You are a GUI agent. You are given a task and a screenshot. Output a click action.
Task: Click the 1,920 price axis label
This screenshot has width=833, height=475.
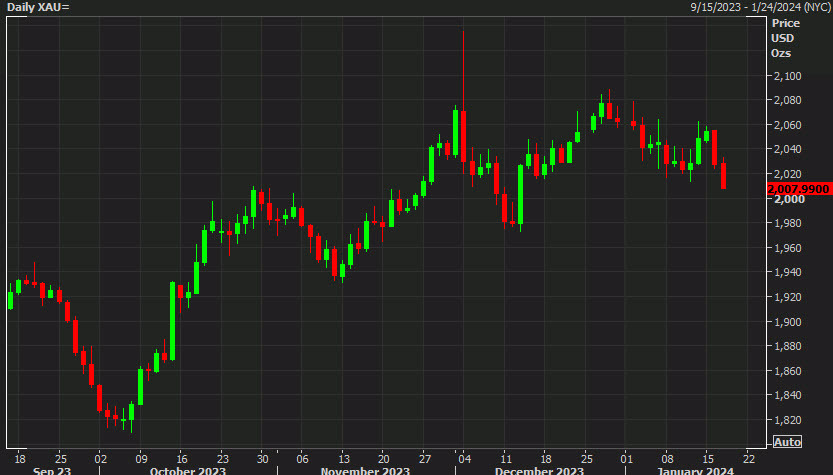[787, 296]
